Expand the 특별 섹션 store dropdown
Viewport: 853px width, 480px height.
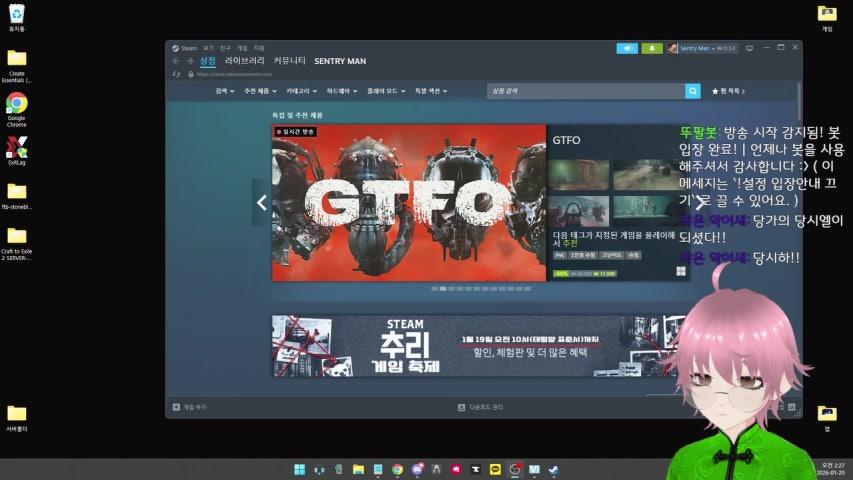coord(431,91)
